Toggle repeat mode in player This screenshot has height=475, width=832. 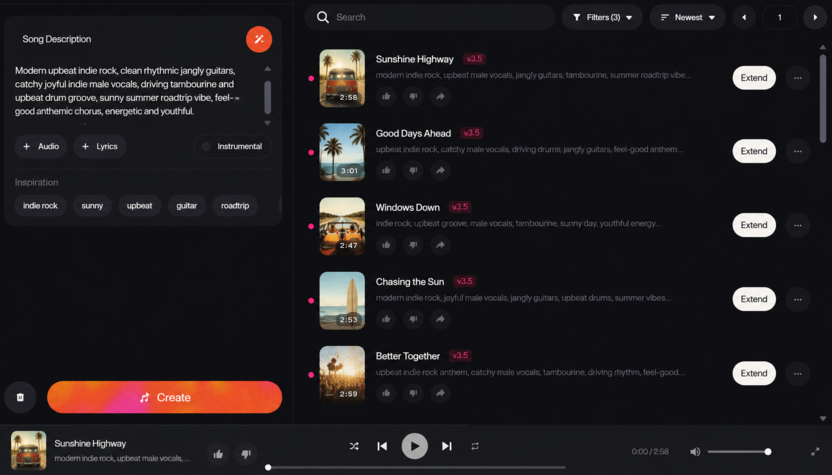pyautogui.click(x=475, y=446)
